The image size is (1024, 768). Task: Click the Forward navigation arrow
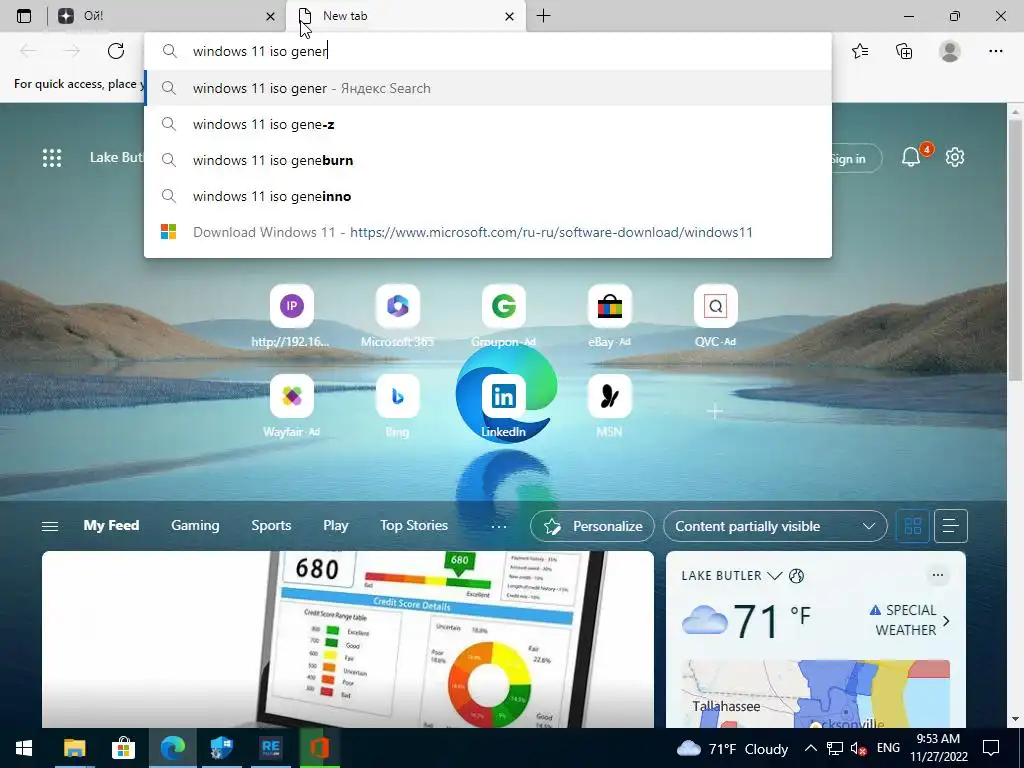71,51
